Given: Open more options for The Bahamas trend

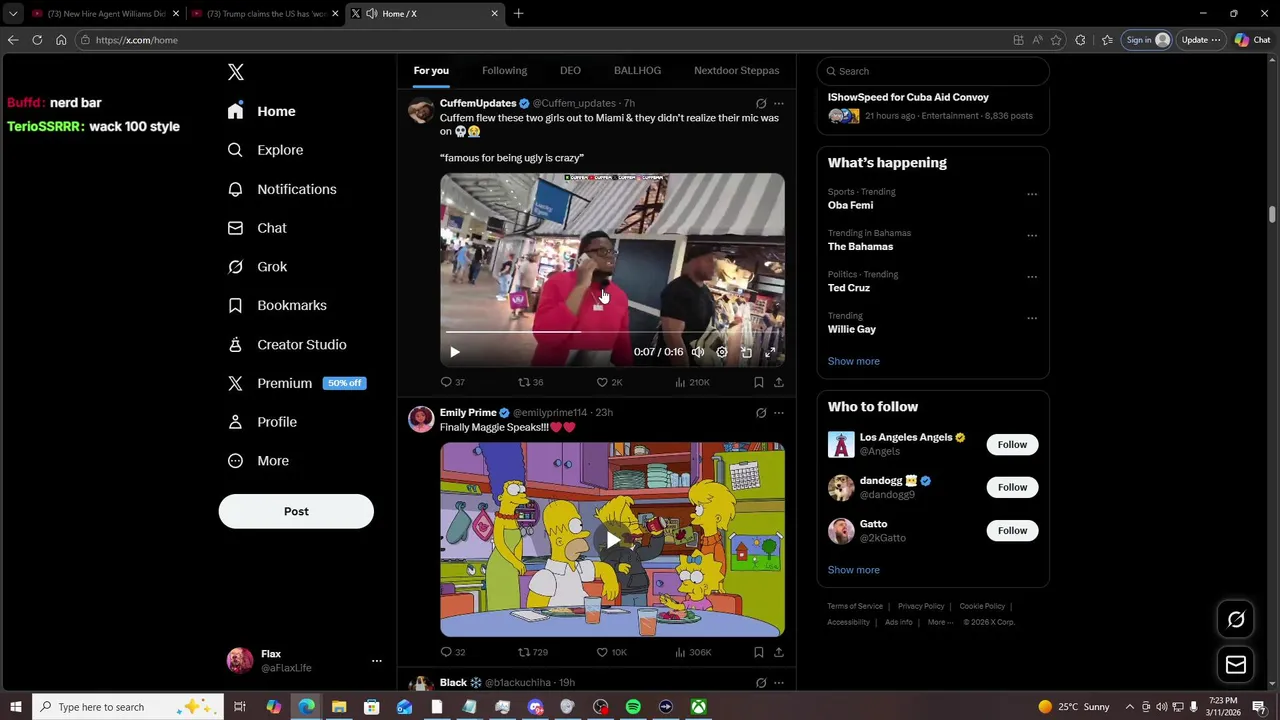Looking at the screenshot, I should [1032, 236].
